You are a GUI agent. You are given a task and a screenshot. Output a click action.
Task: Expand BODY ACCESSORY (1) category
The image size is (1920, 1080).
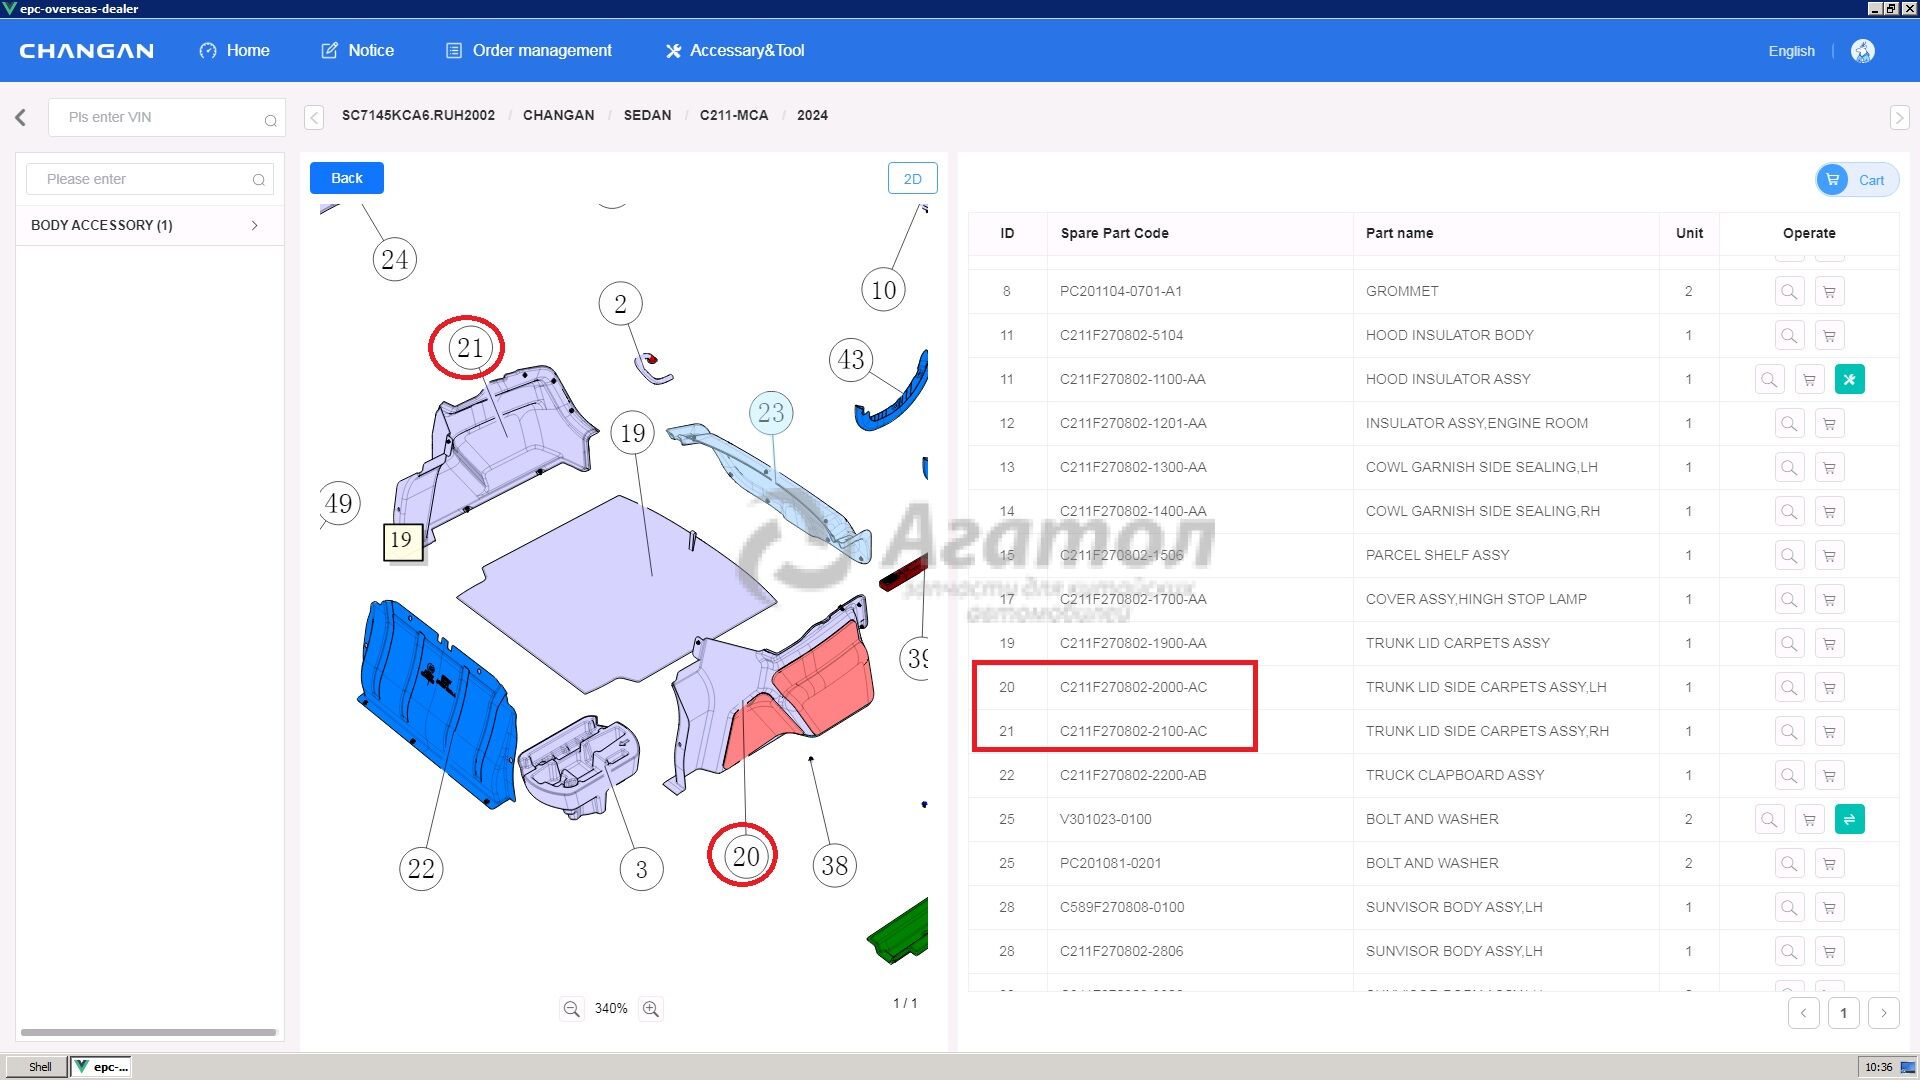254,225
